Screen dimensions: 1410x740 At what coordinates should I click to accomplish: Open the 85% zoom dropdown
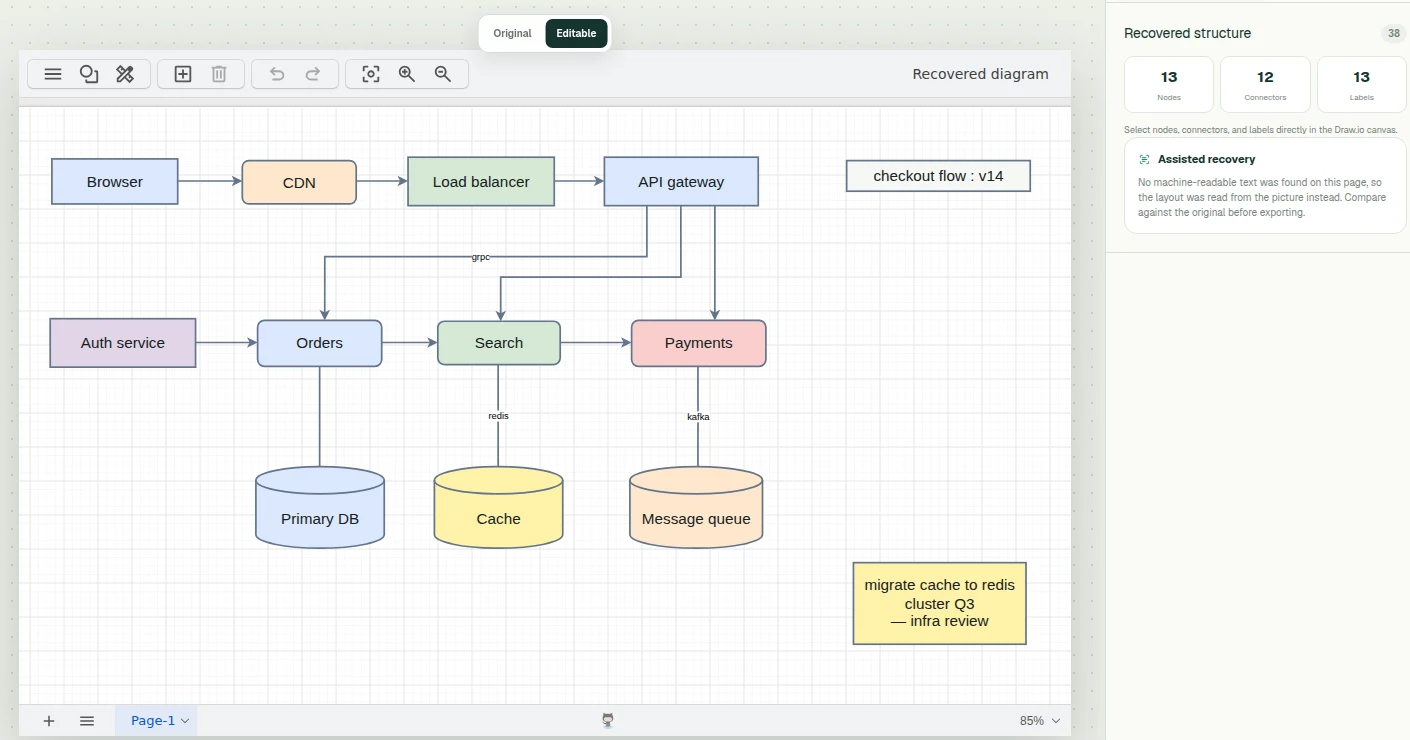(x=1040, y=721)
